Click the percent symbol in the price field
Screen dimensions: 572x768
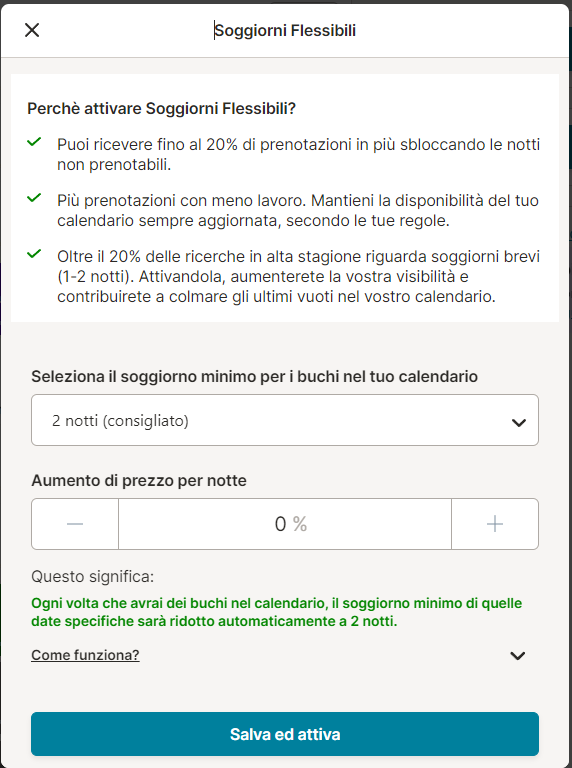pos(300,525)
